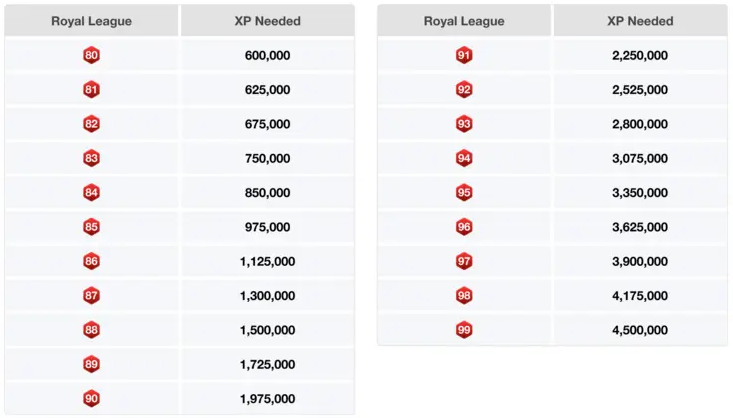Select the 1,975,000 XP cell
This screenshot has width=733, height=418.
tap(267, 398)
